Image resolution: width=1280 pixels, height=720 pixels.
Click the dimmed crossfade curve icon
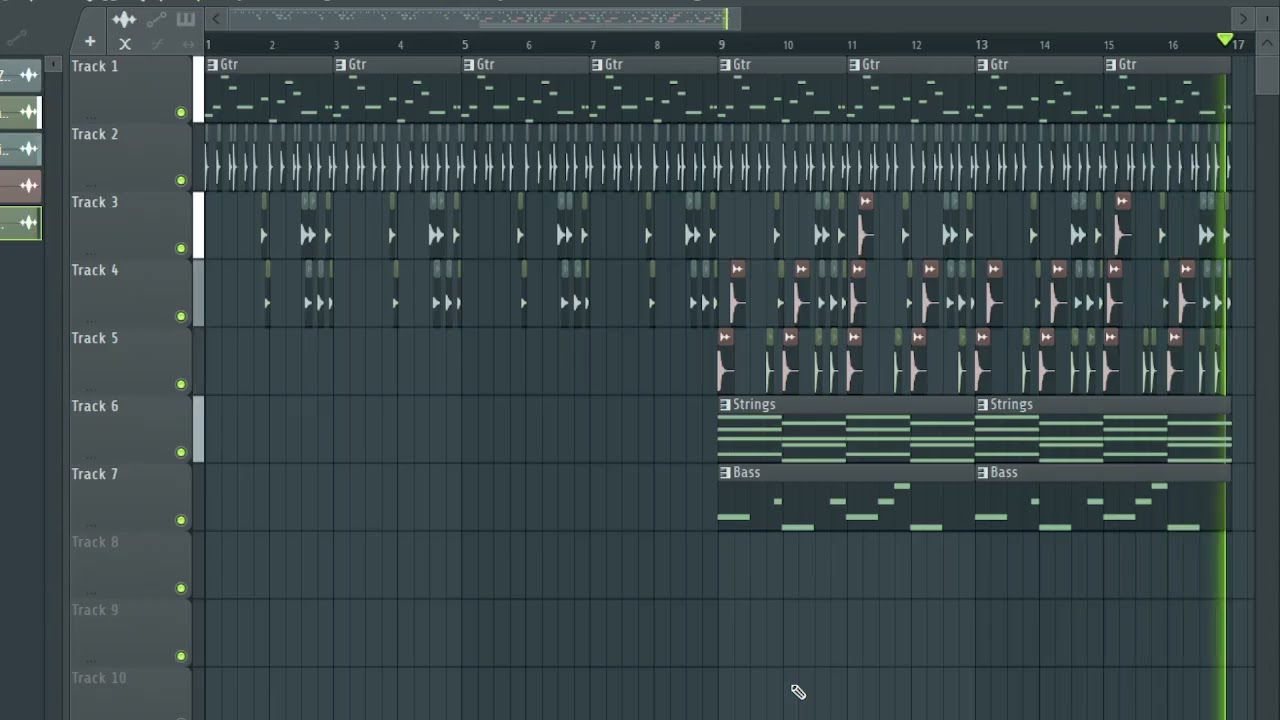pyautogui.click(x=157, y=43)
